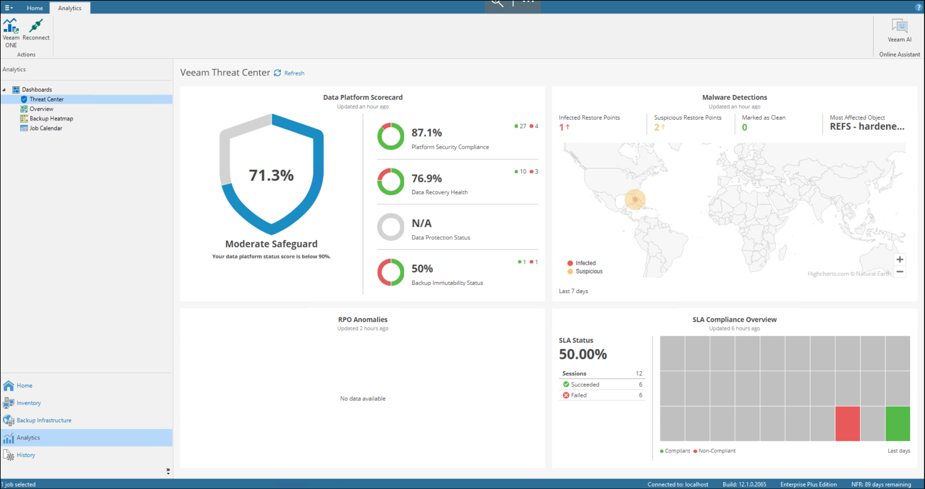
Task: Click the Job Calendar icon in tree
Action: click(24, 128)
